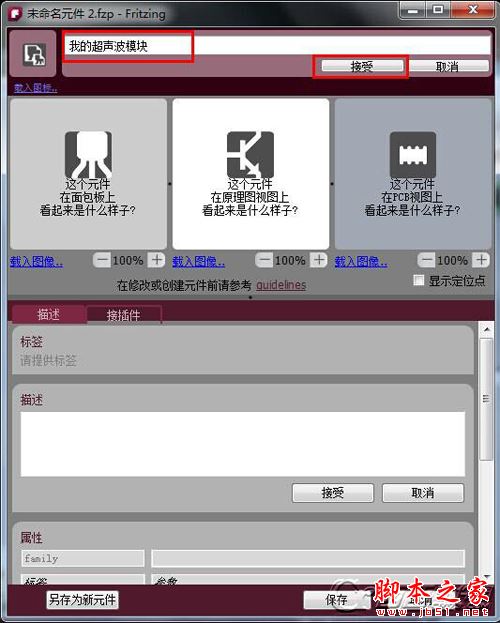Click the PCB view preview panel
This screenshot has width=500, height=623.
click(413, 174)
